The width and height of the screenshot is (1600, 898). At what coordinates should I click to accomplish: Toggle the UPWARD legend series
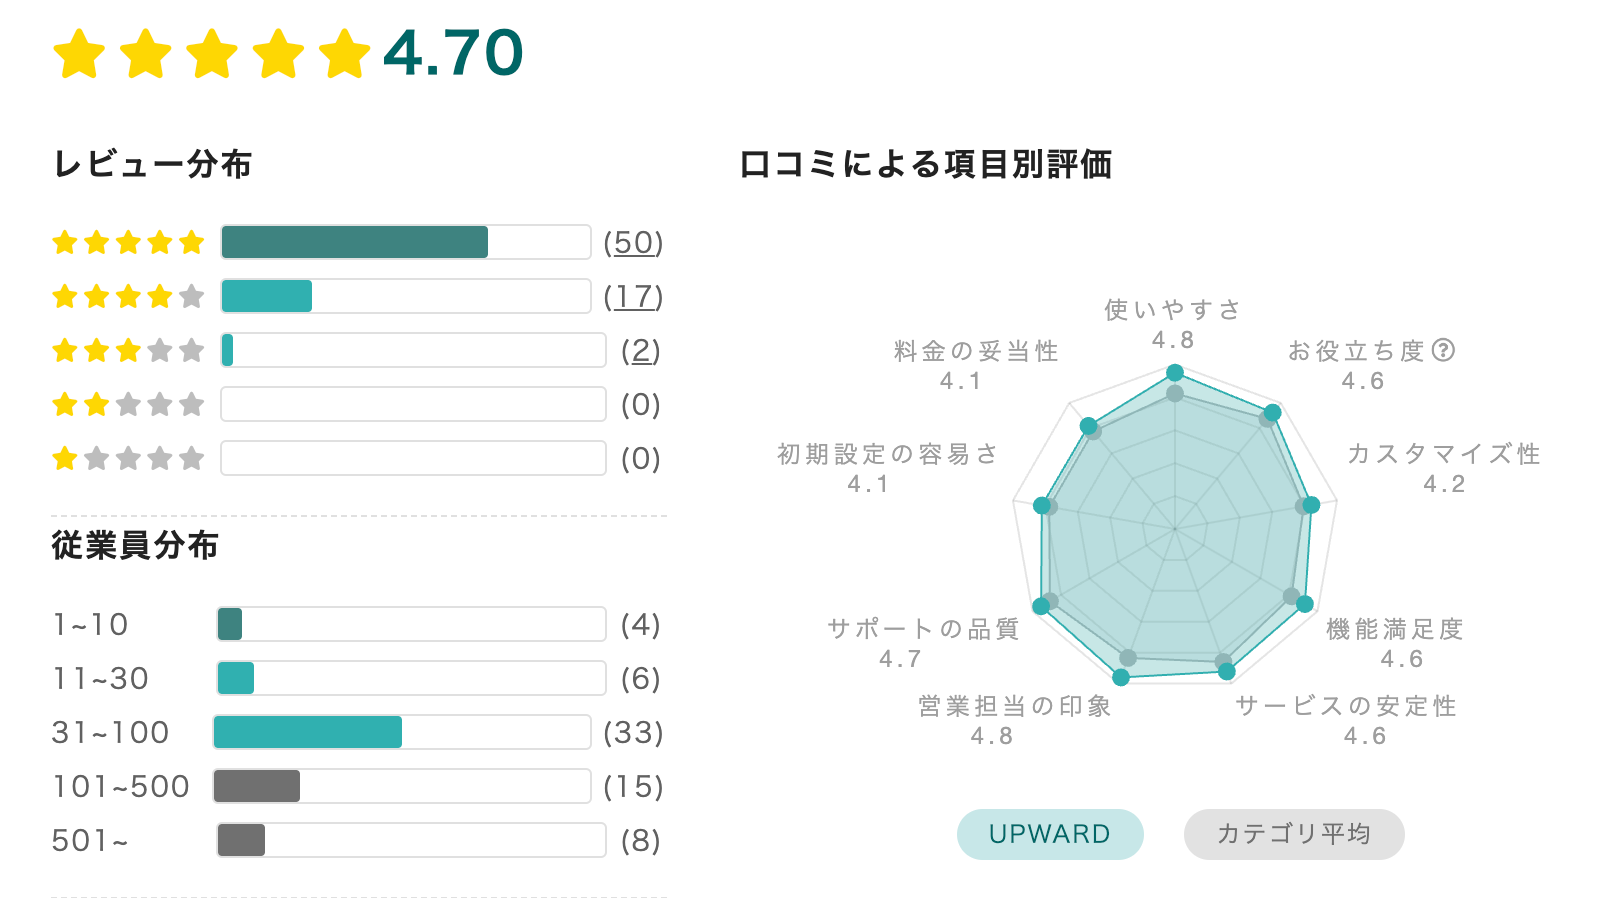click(x=1049, y=834)
